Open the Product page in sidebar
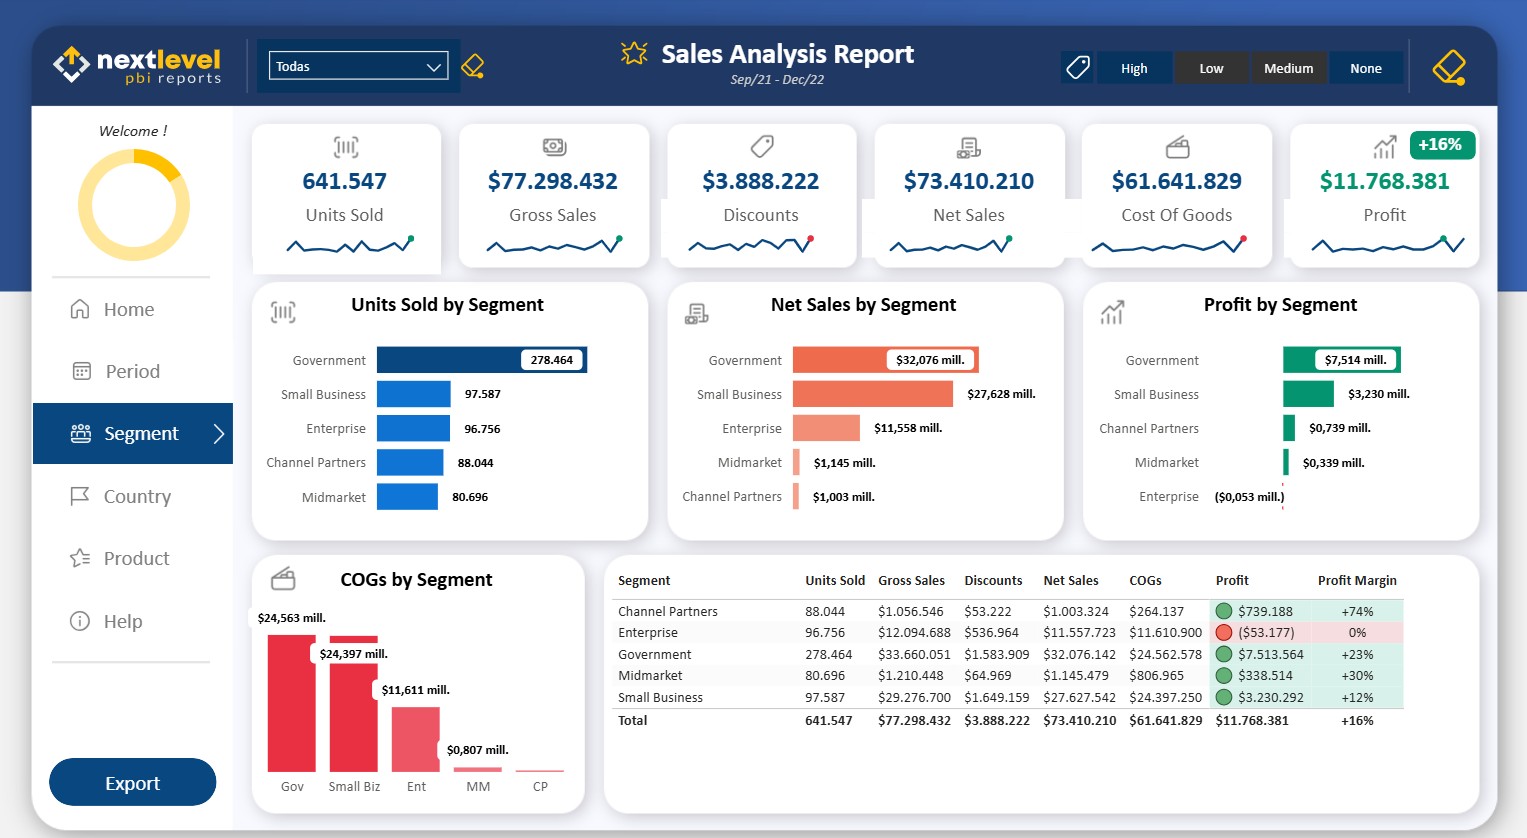The width and height of the screenshot is (1527, 838). (136, 558)
